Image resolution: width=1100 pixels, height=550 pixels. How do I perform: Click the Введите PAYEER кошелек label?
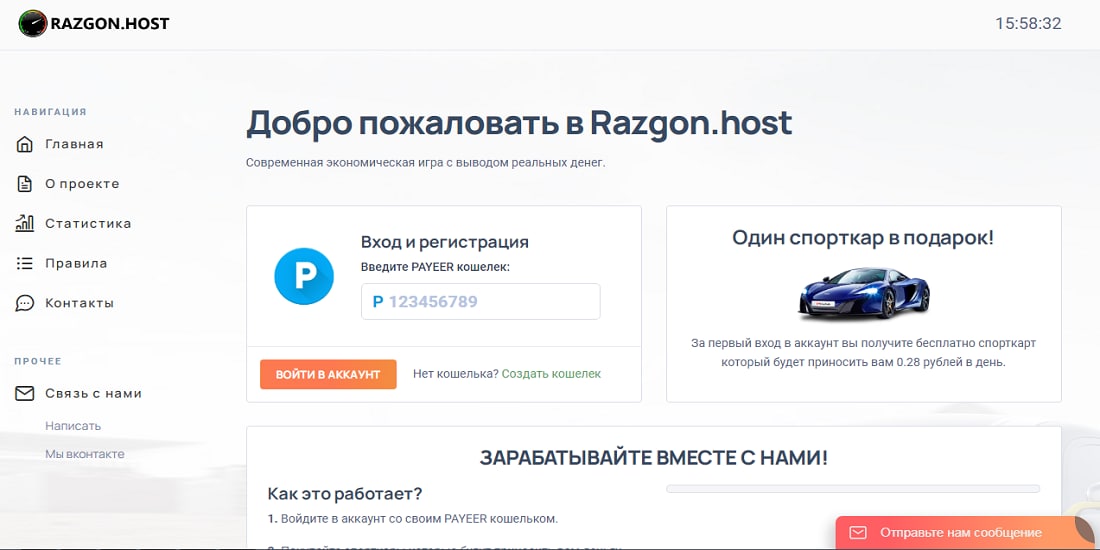pos(436,267)
